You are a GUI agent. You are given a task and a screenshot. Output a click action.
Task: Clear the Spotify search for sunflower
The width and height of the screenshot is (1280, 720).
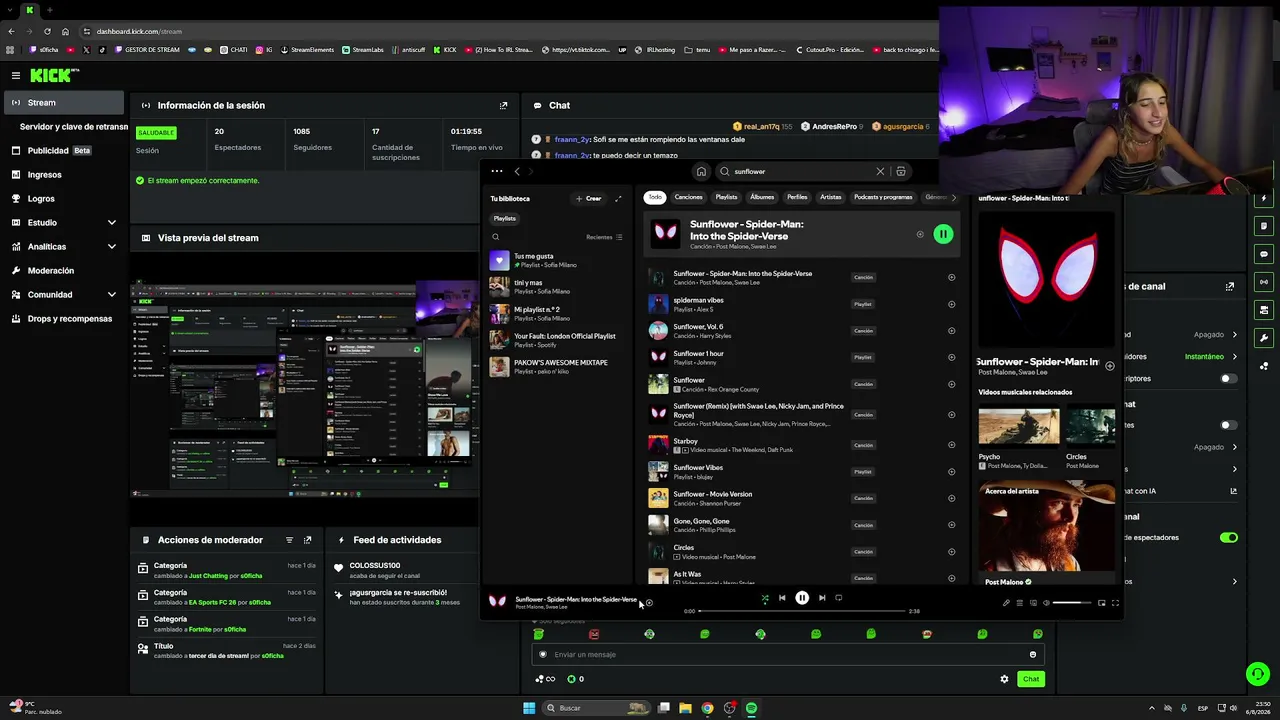[x=880, y=171]
